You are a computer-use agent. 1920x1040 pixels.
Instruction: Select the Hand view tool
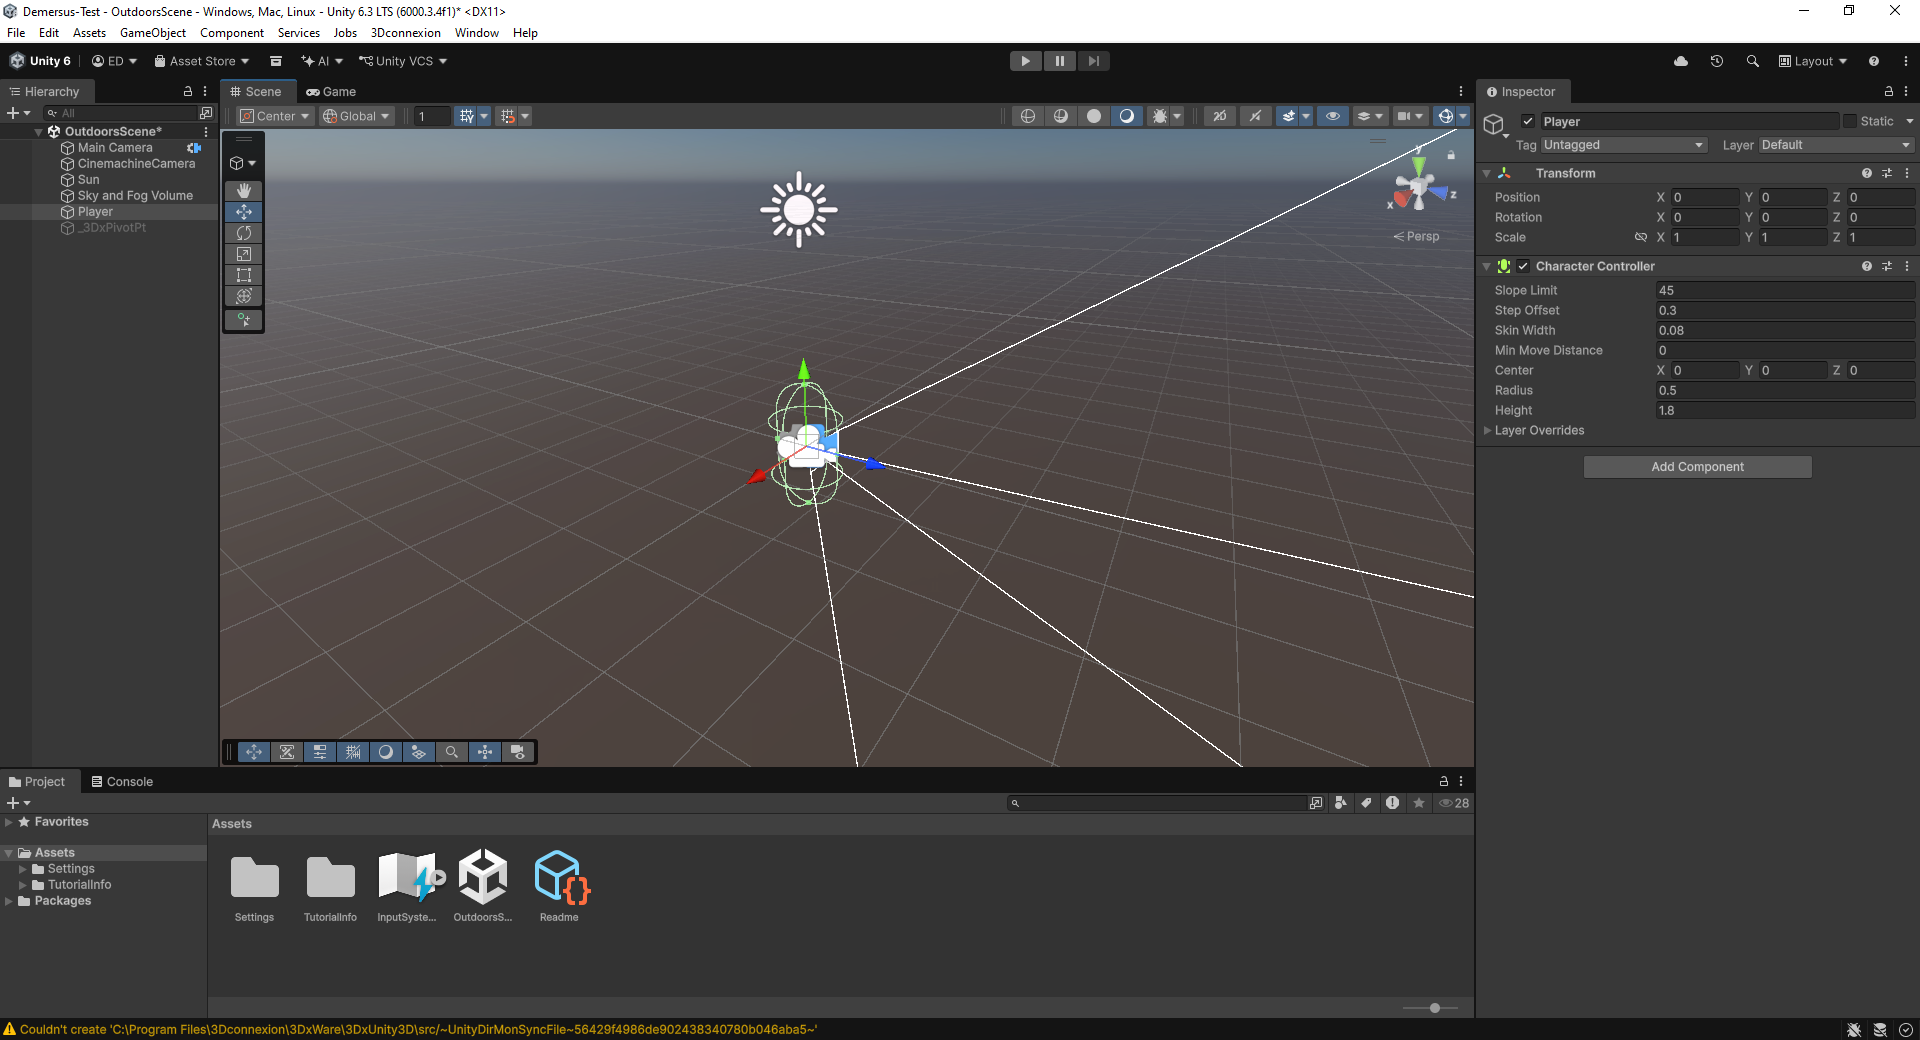click(x=243, y=190)
